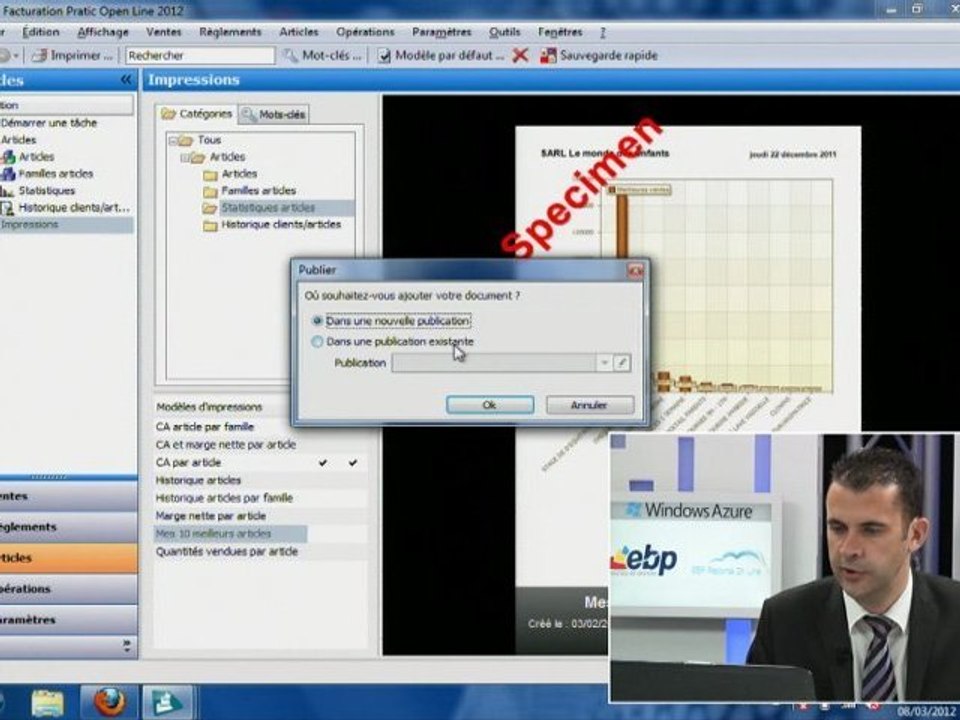Open the Fenêtres menu
The width and height of the screenshot is (960, 720).
(x=560, y=32)
